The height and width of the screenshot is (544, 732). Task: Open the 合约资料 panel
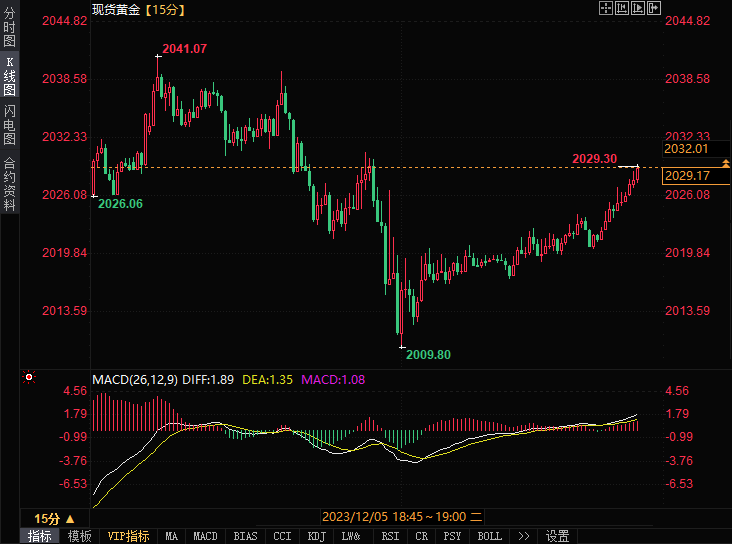coord(9,184)
